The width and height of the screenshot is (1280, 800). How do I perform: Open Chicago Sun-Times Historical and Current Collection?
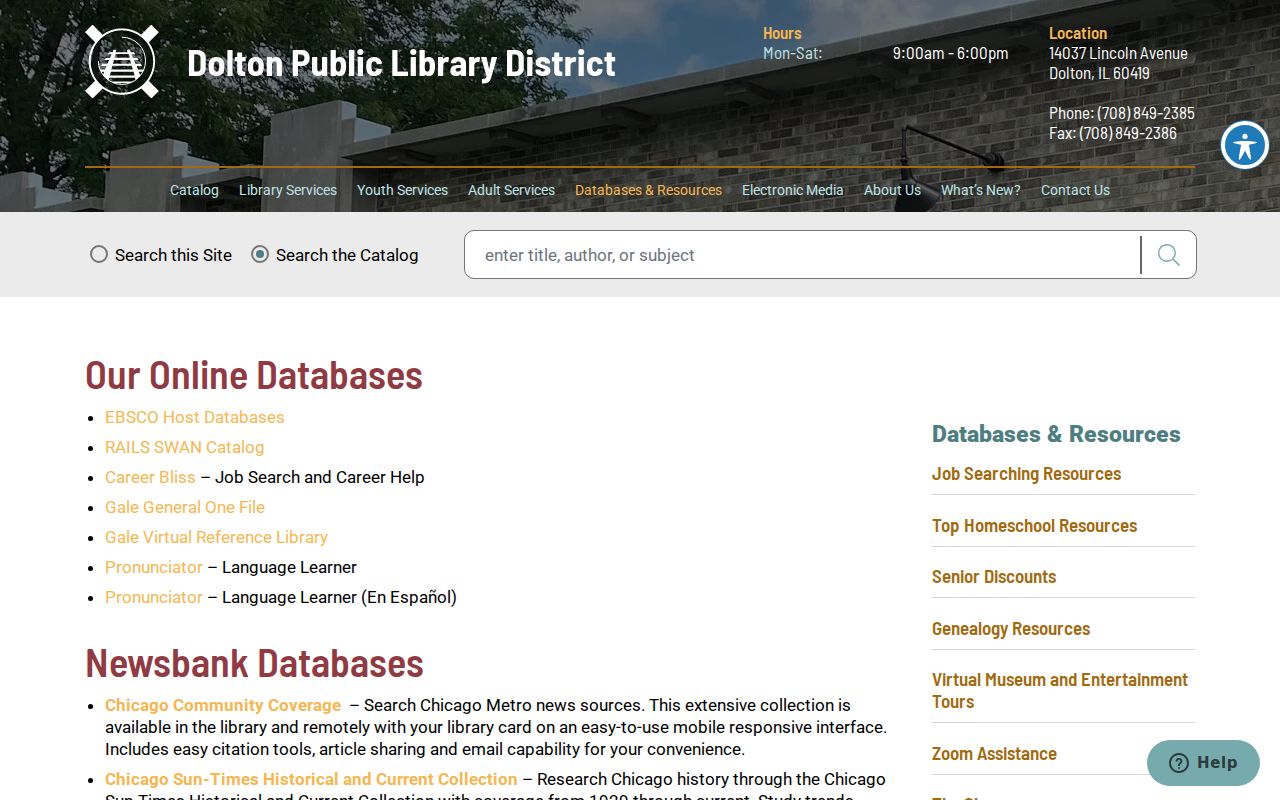pos(311,779)
